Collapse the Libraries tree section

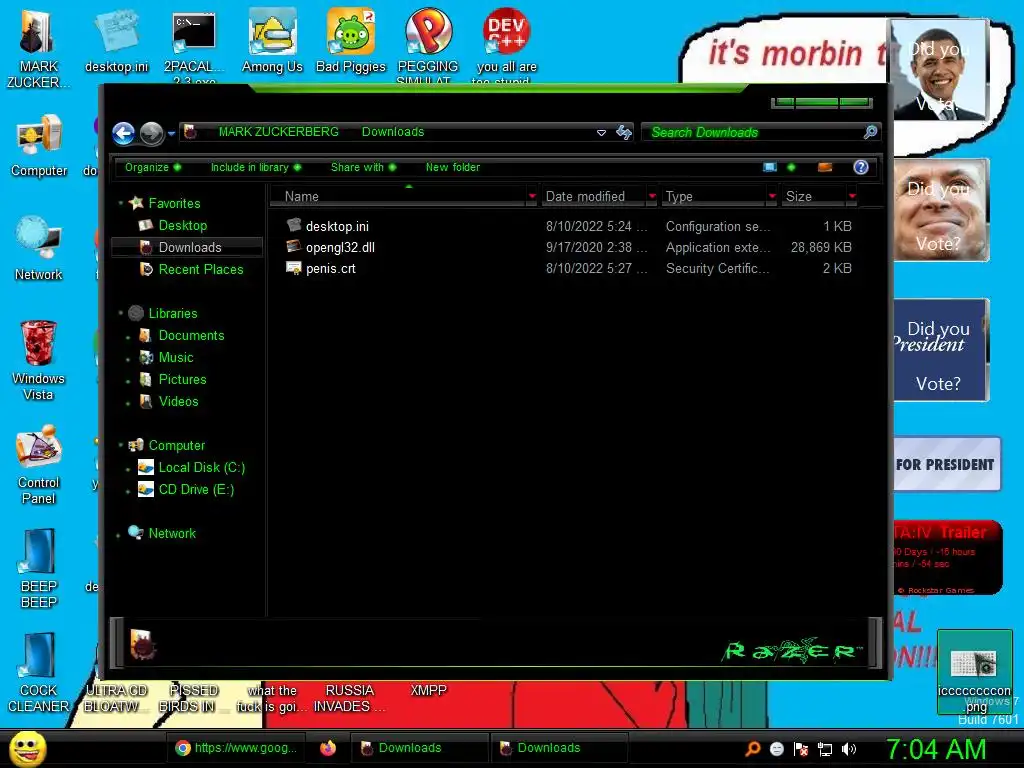(x=121, y=313)
